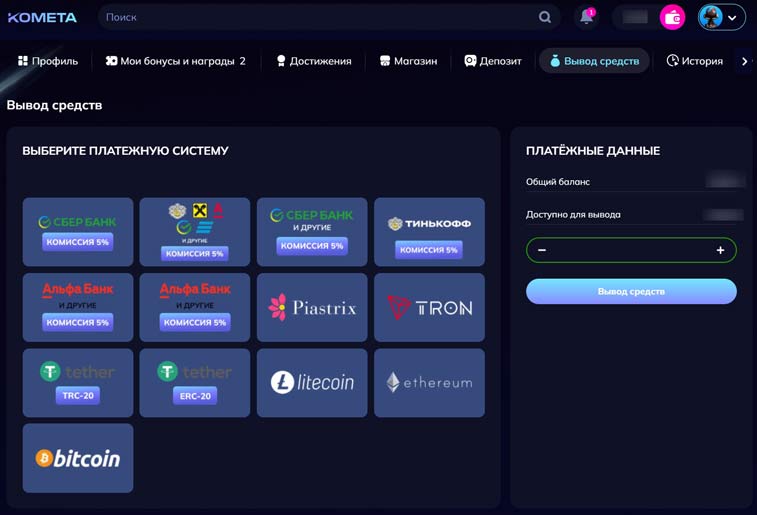Open the pink wallet icon
The height and width of the screenshot is (515, 757).
672,17
